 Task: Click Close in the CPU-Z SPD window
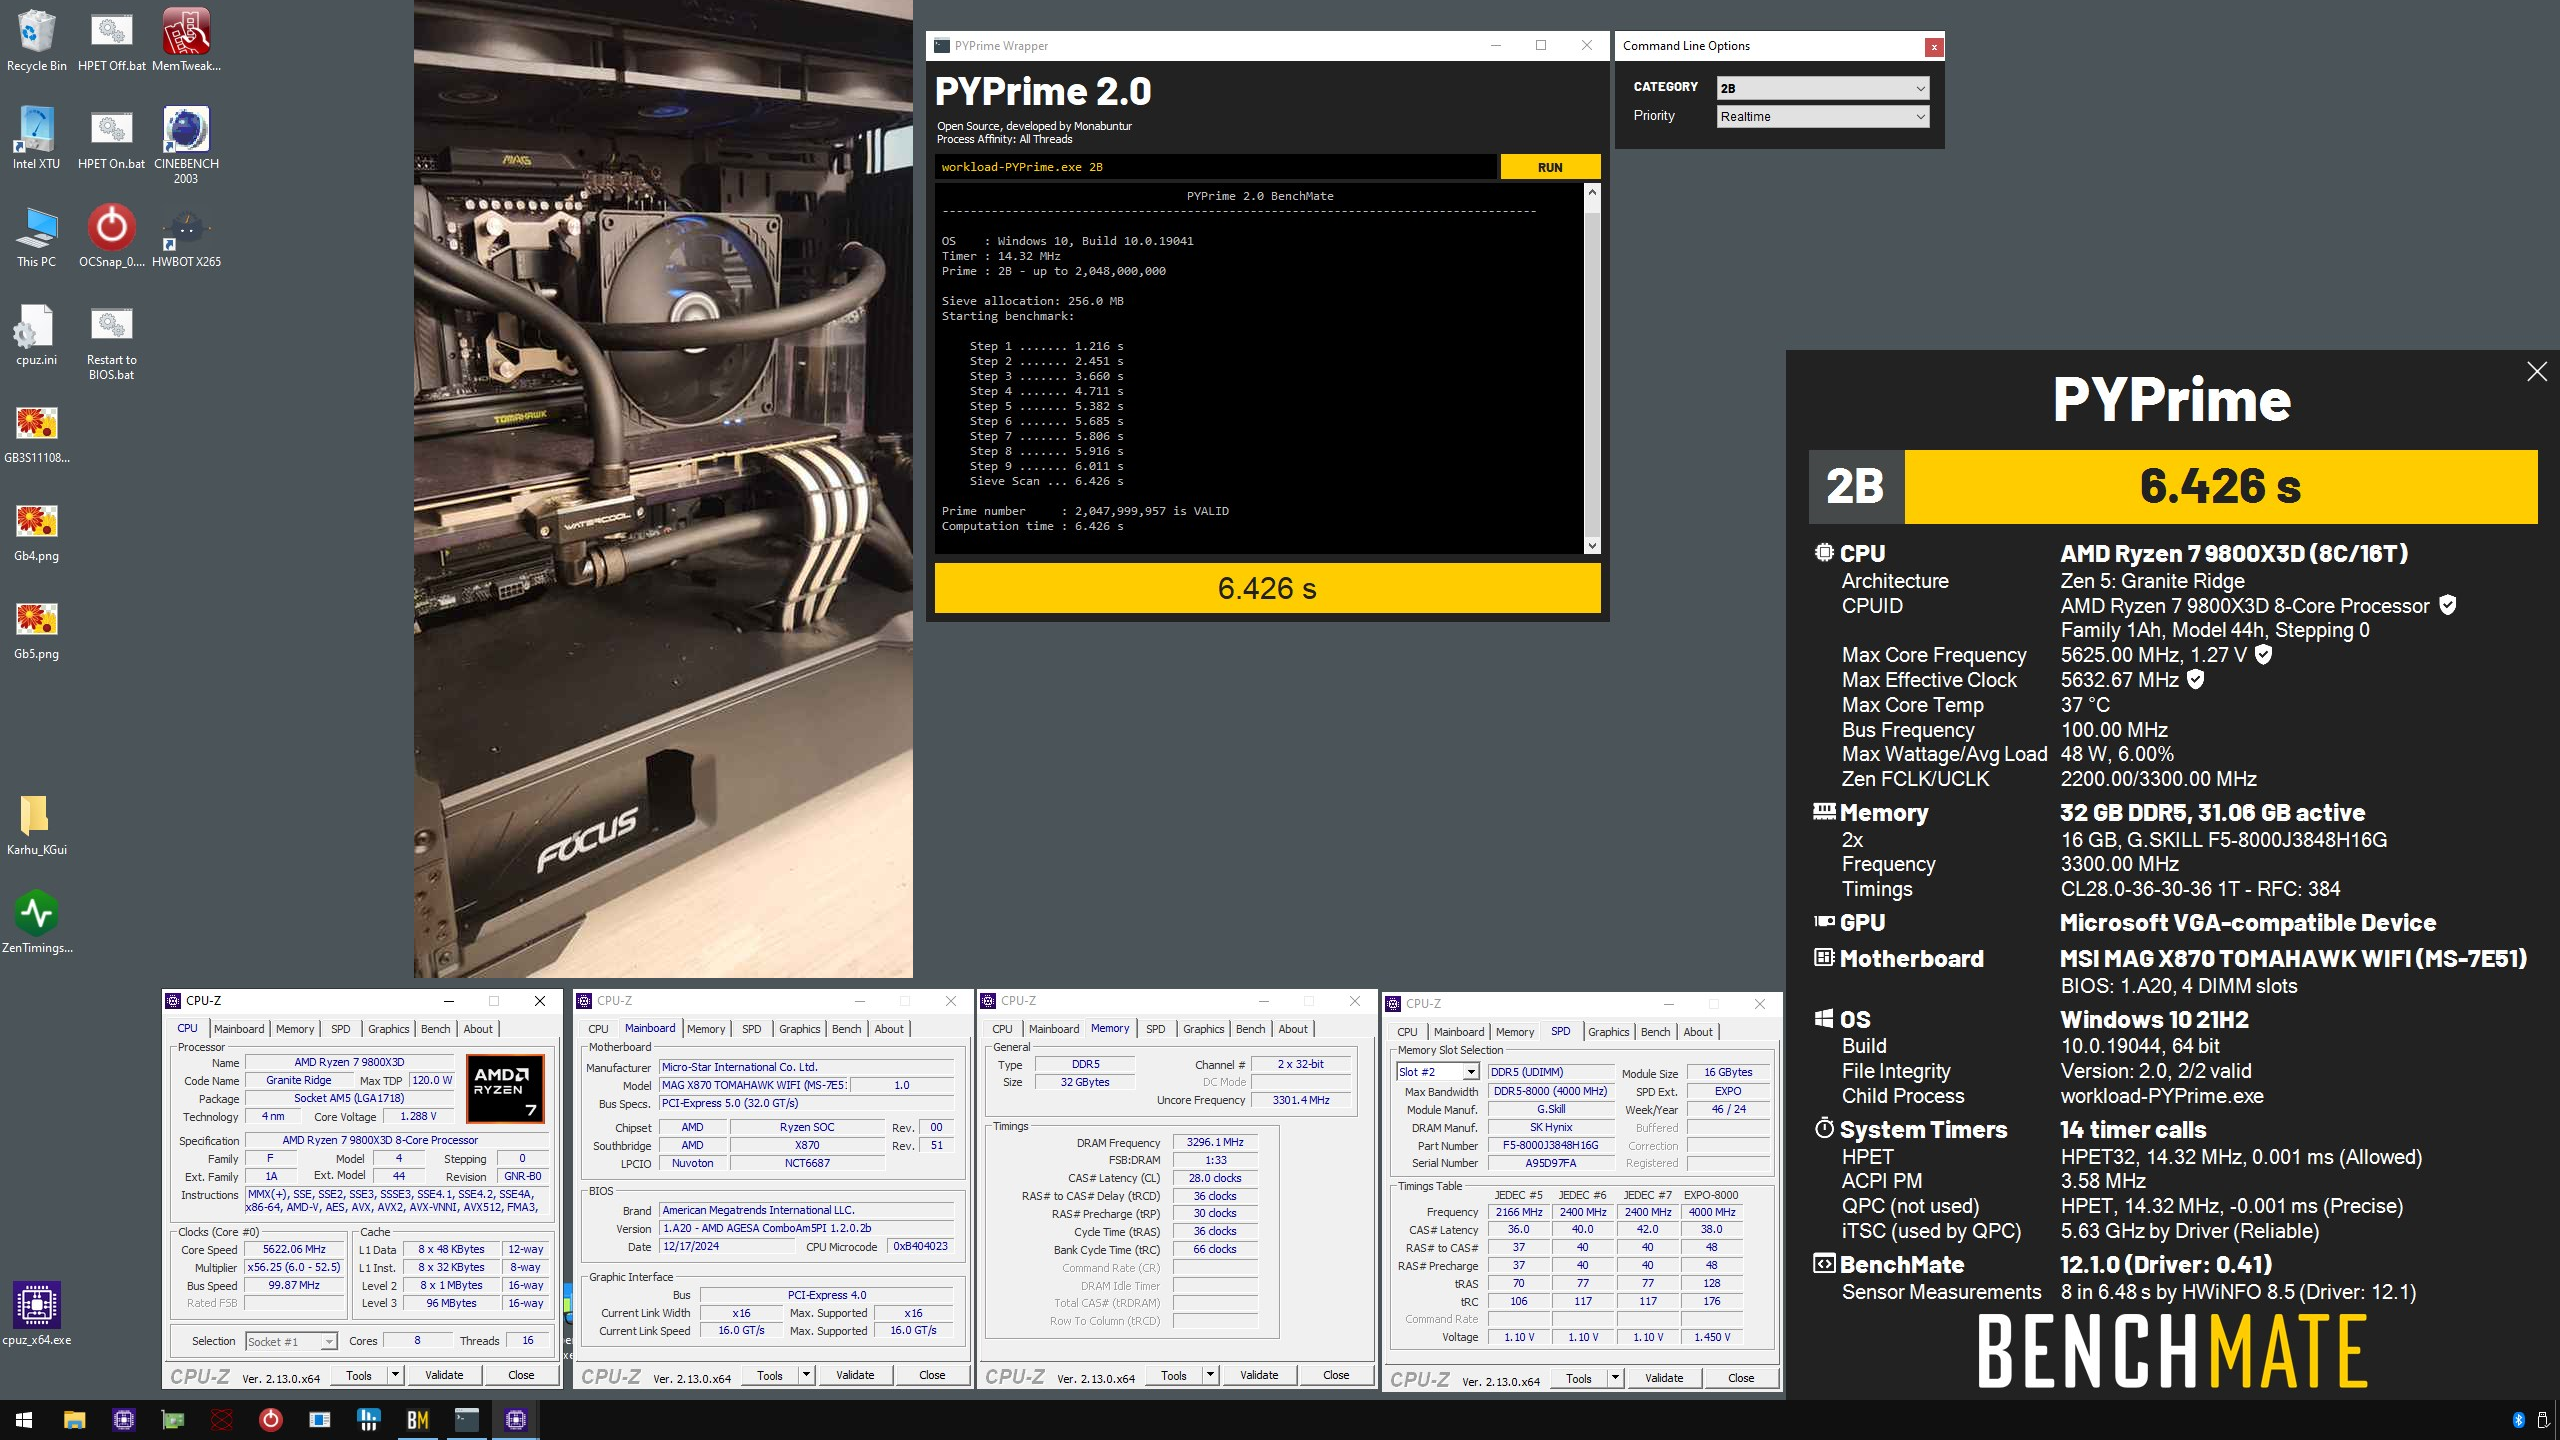coord(1741,1378)
